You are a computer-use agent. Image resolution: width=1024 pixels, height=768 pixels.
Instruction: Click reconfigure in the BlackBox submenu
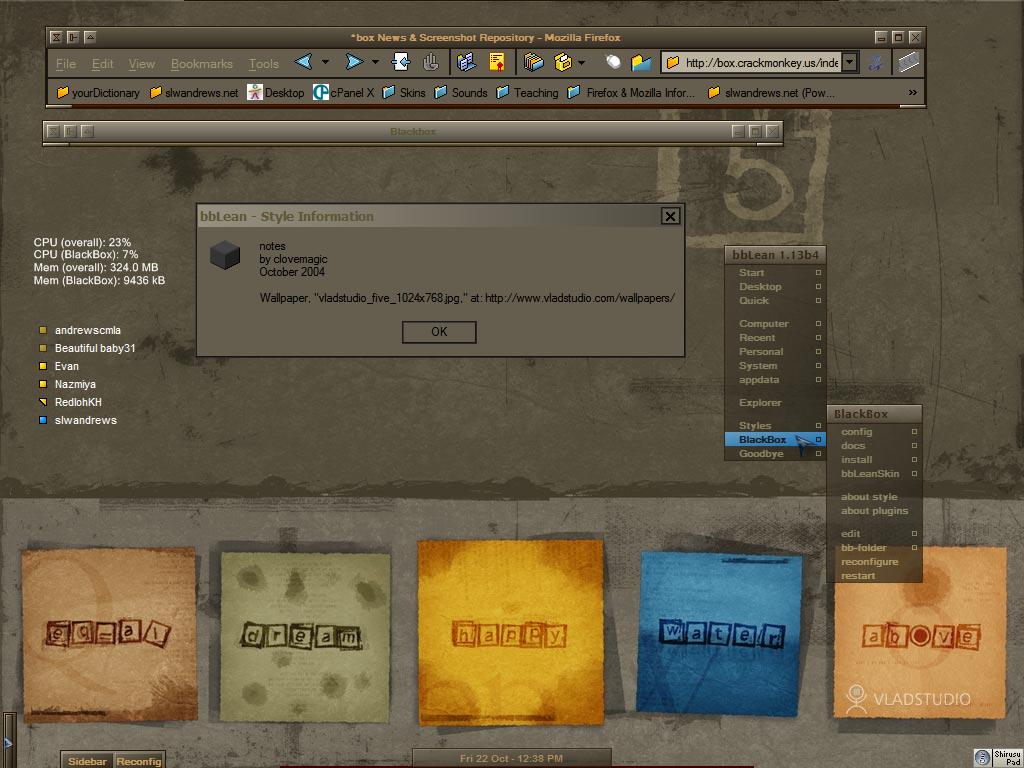pos(874,562)
